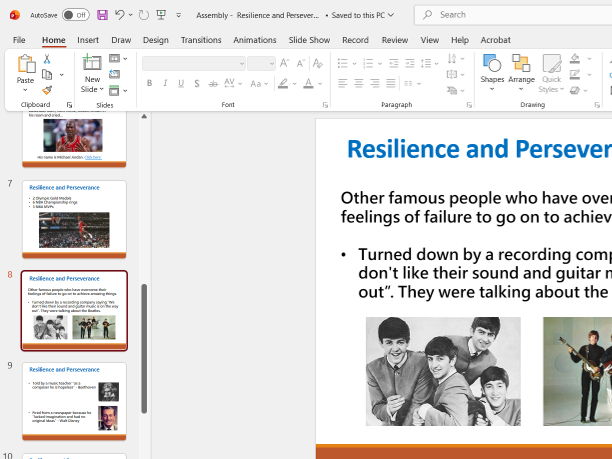
Task: Click the Justify alignment icon
Action: [391, 83]
